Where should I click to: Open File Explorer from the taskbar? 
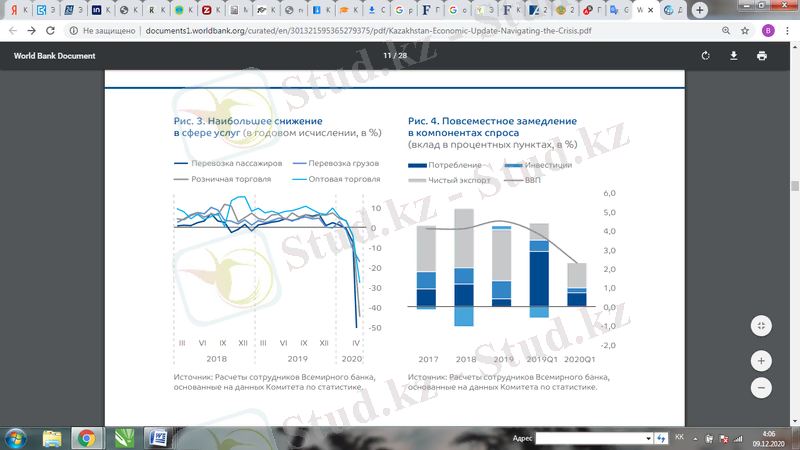tap(52, 438)
